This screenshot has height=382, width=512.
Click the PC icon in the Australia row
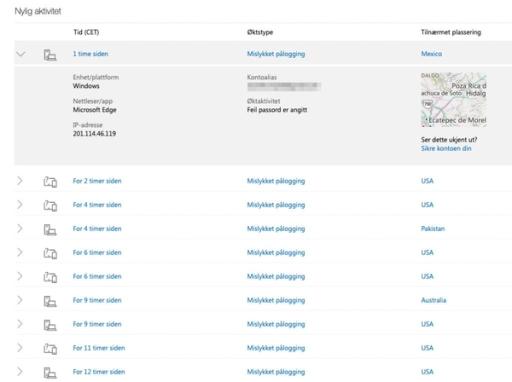point(50,301)
